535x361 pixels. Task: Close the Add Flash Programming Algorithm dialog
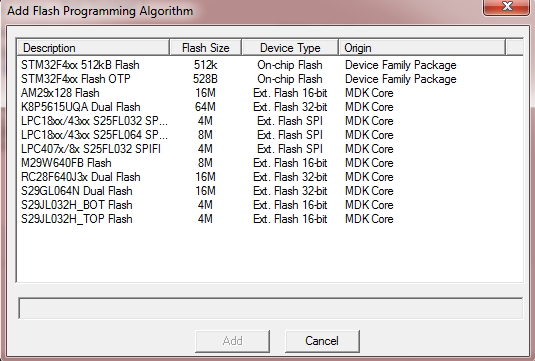tap(506, 7)
